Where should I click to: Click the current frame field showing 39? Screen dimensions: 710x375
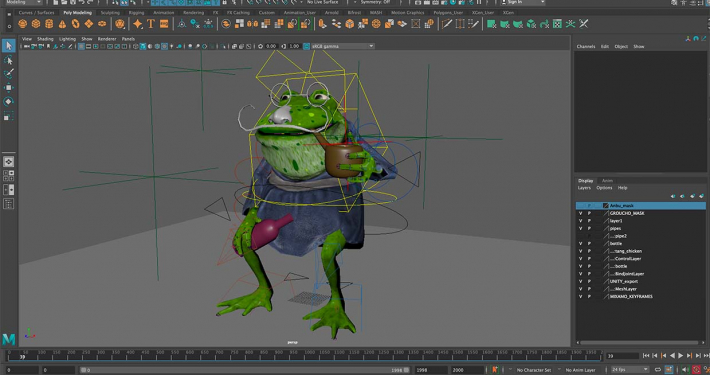[622, 356]
